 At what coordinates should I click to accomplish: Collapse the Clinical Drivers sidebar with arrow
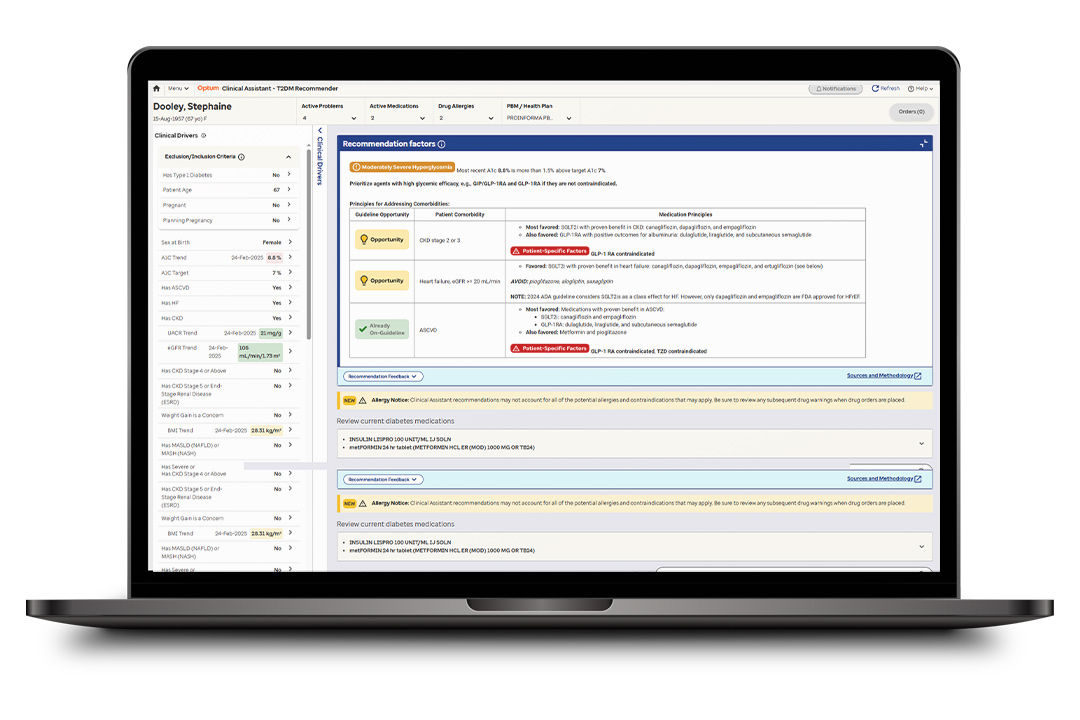(x=320, y=131)
